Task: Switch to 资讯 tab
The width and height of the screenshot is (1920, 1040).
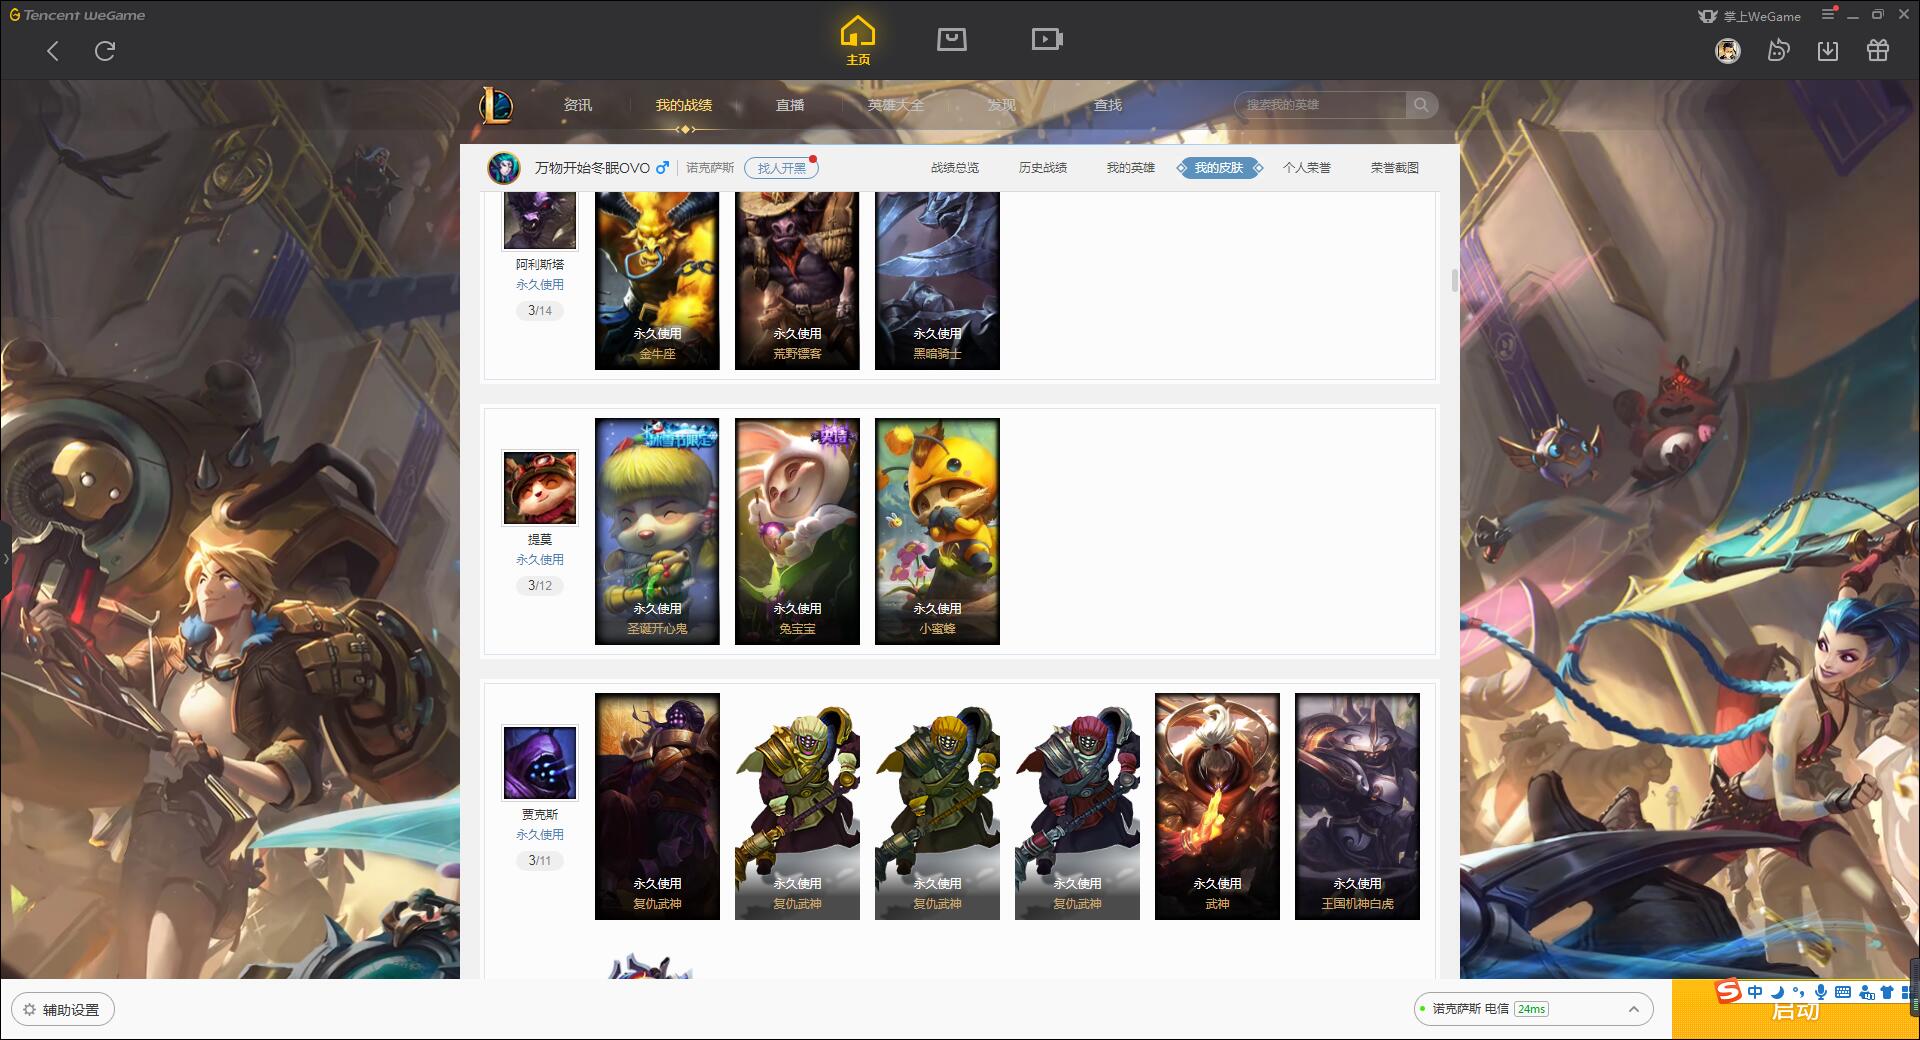Action: click(577, 105)
